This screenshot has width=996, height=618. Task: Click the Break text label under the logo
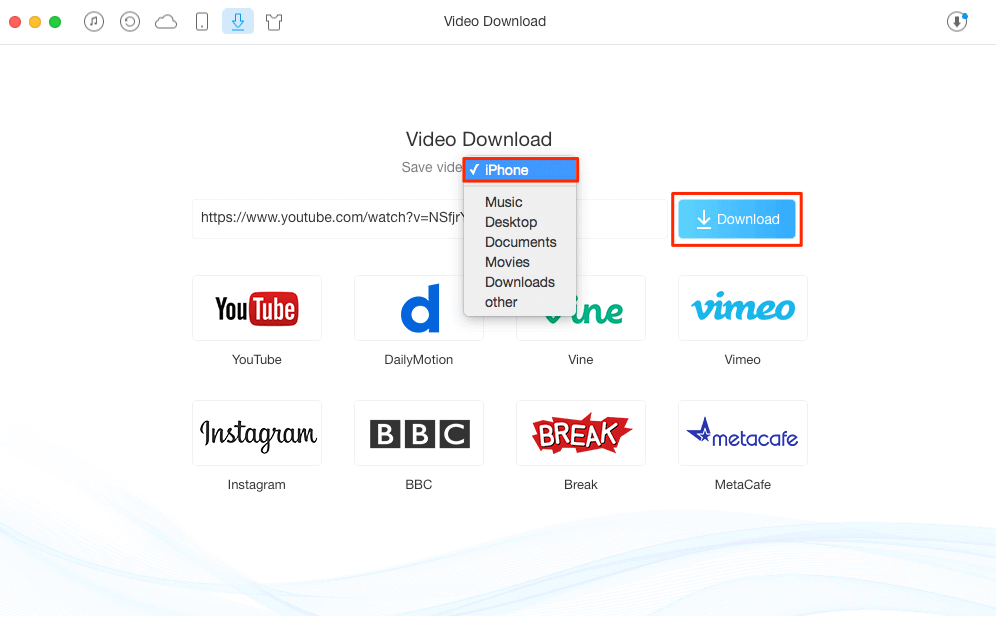(581, 485)
